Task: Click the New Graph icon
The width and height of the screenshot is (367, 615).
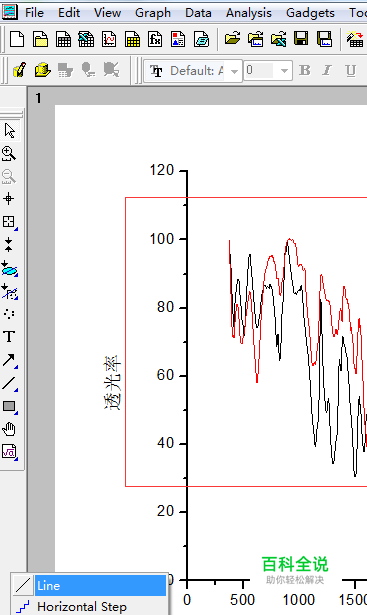Action: (109, 39)
